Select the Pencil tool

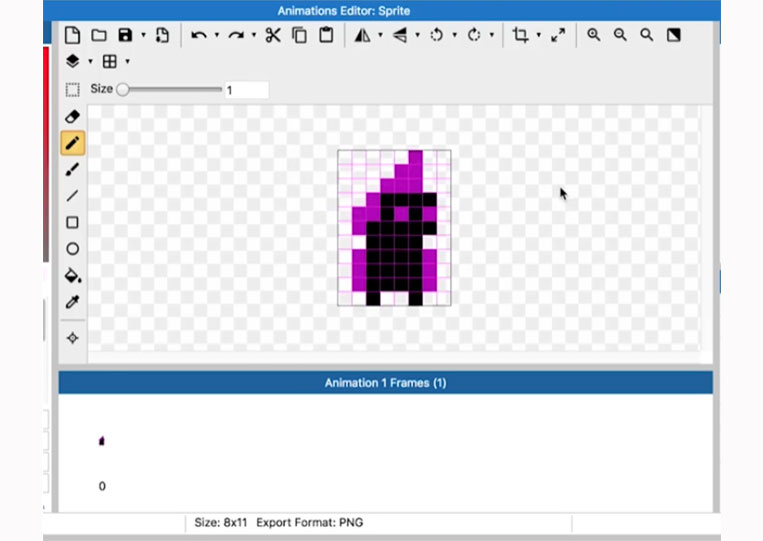coord(73,143)
